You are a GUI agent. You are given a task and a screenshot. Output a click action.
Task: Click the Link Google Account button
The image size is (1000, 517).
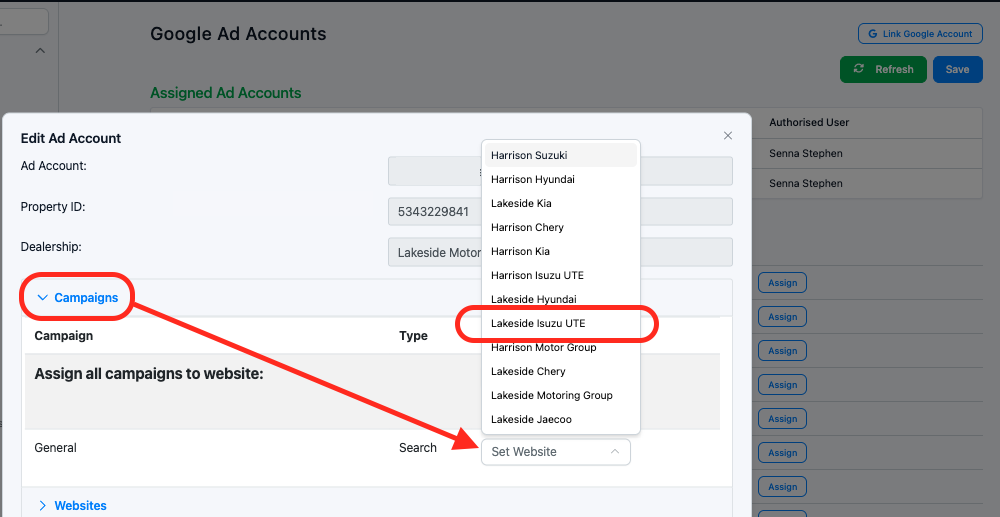click(920, 34)
